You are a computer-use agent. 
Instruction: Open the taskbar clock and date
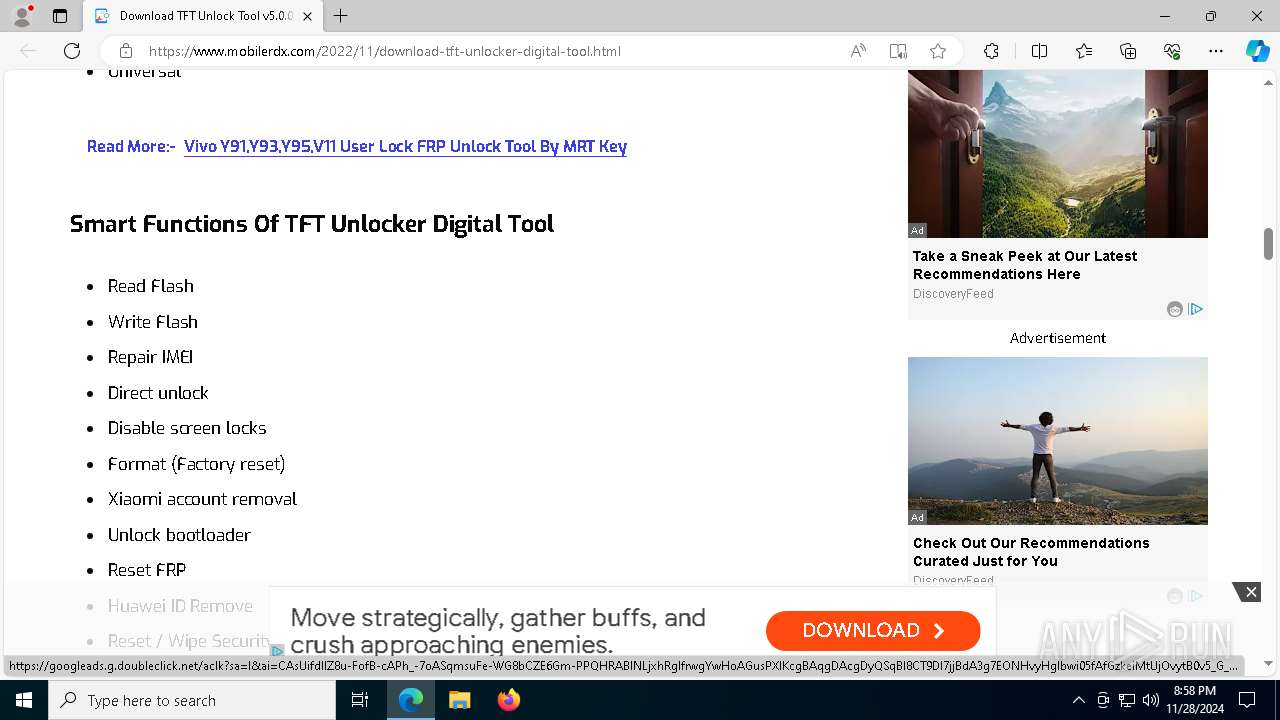click(1194, 700)
